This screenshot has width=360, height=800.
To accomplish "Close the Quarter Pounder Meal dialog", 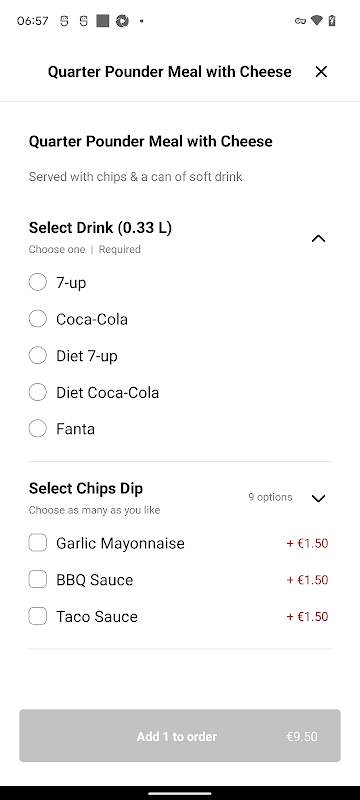I will (x=321, y=72).
